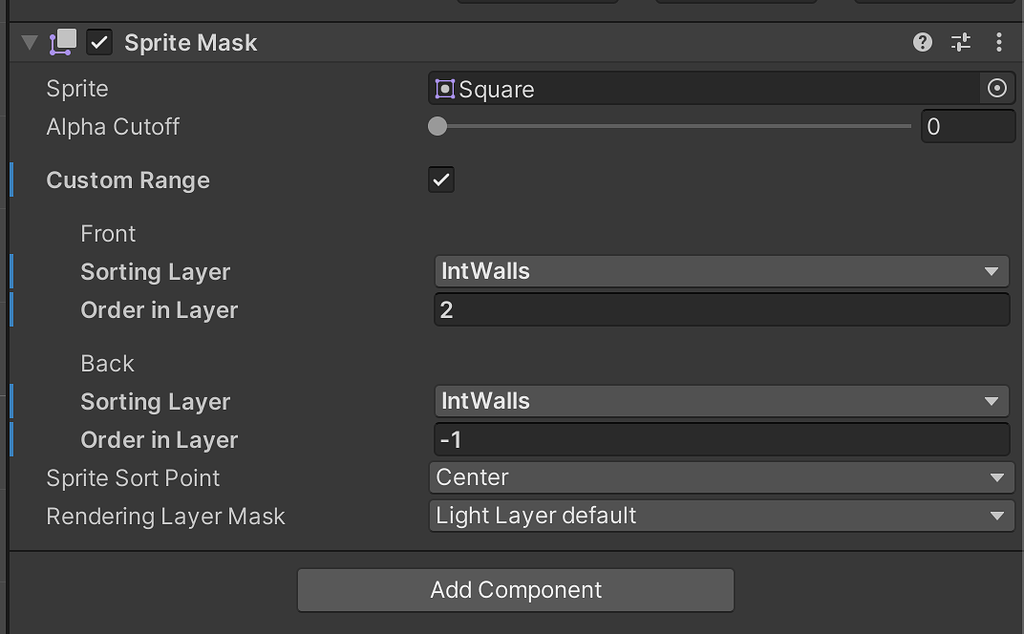This screenshot has width=1024, height=634.
Task: Open the Sprite Mask presets icon
Action: pyautogui.click(x=961, y=42)
